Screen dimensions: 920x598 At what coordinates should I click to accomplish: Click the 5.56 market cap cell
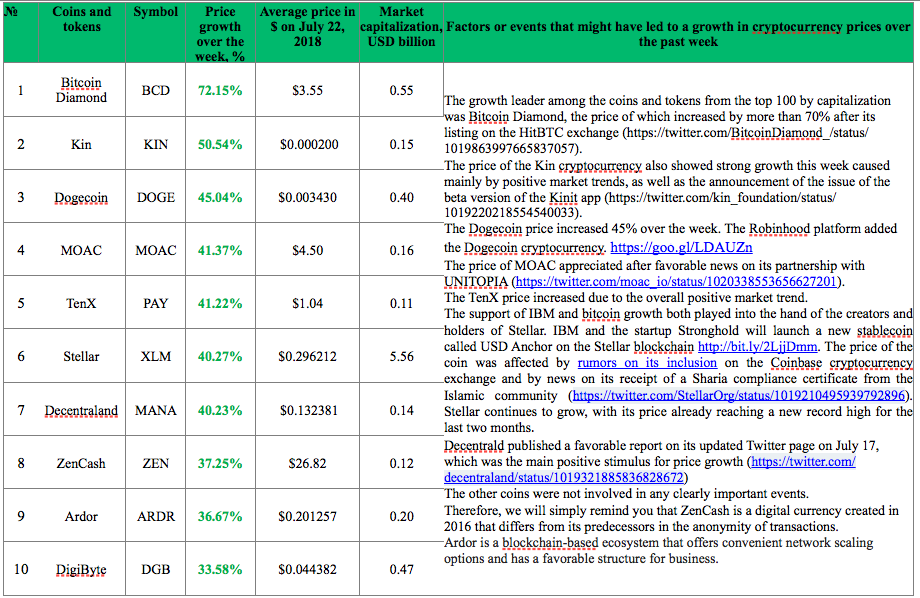(x=401, y=356)
